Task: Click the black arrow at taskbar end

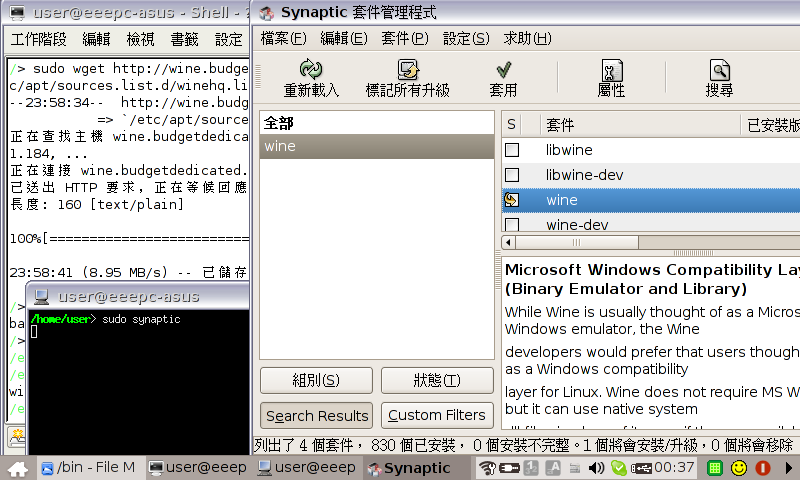Action: [x=788, y=468]
